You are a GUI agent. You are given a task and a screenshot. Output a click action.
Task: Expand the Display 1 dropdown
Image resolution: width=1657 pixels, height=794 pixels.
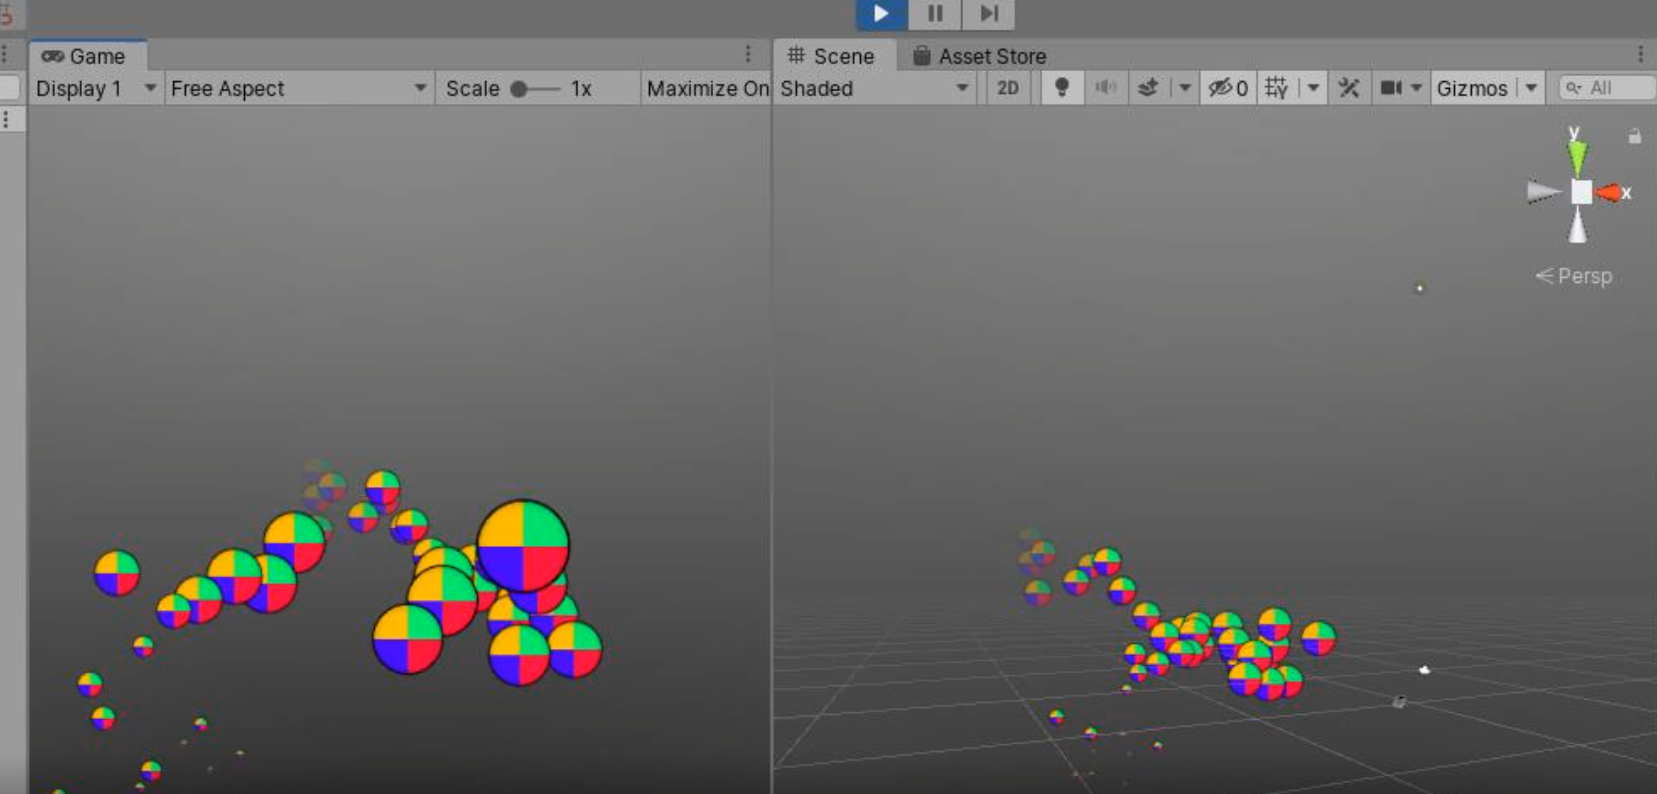[x=95, y=88]
